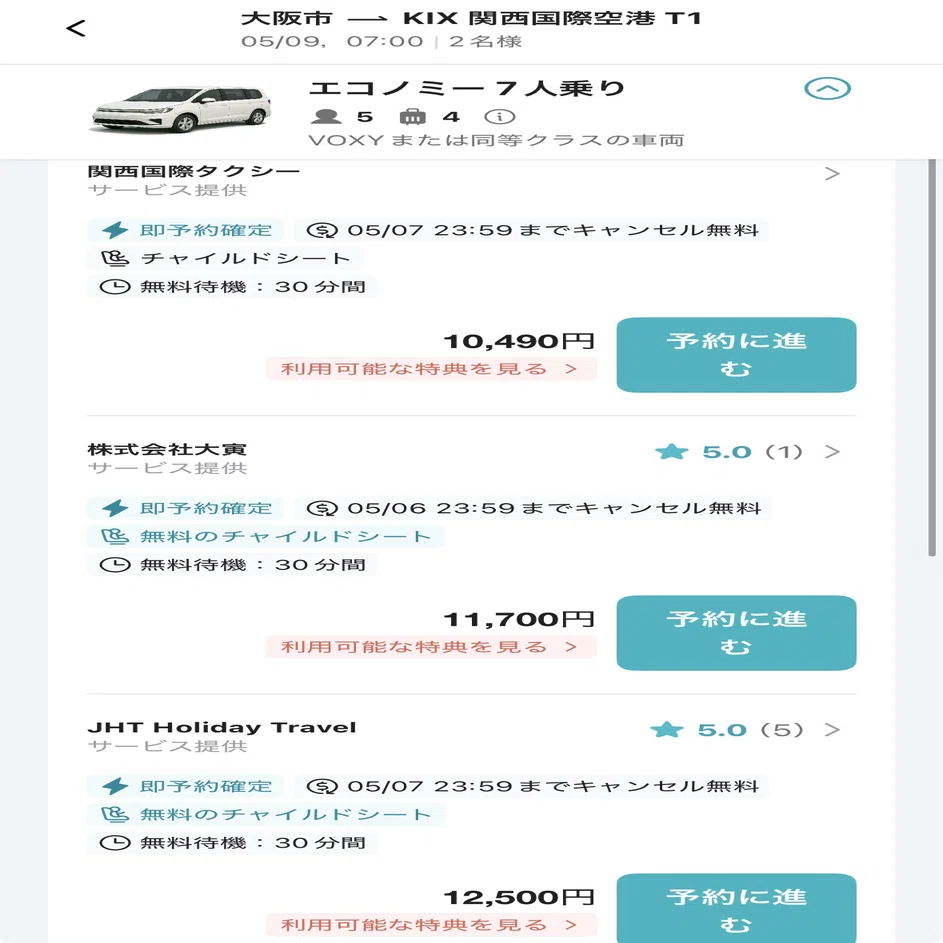The height and width of the screenshot is (943, 943).
Task: View 利用可能な特典を見る under 10,490円
Action: [x=431, y=369]
